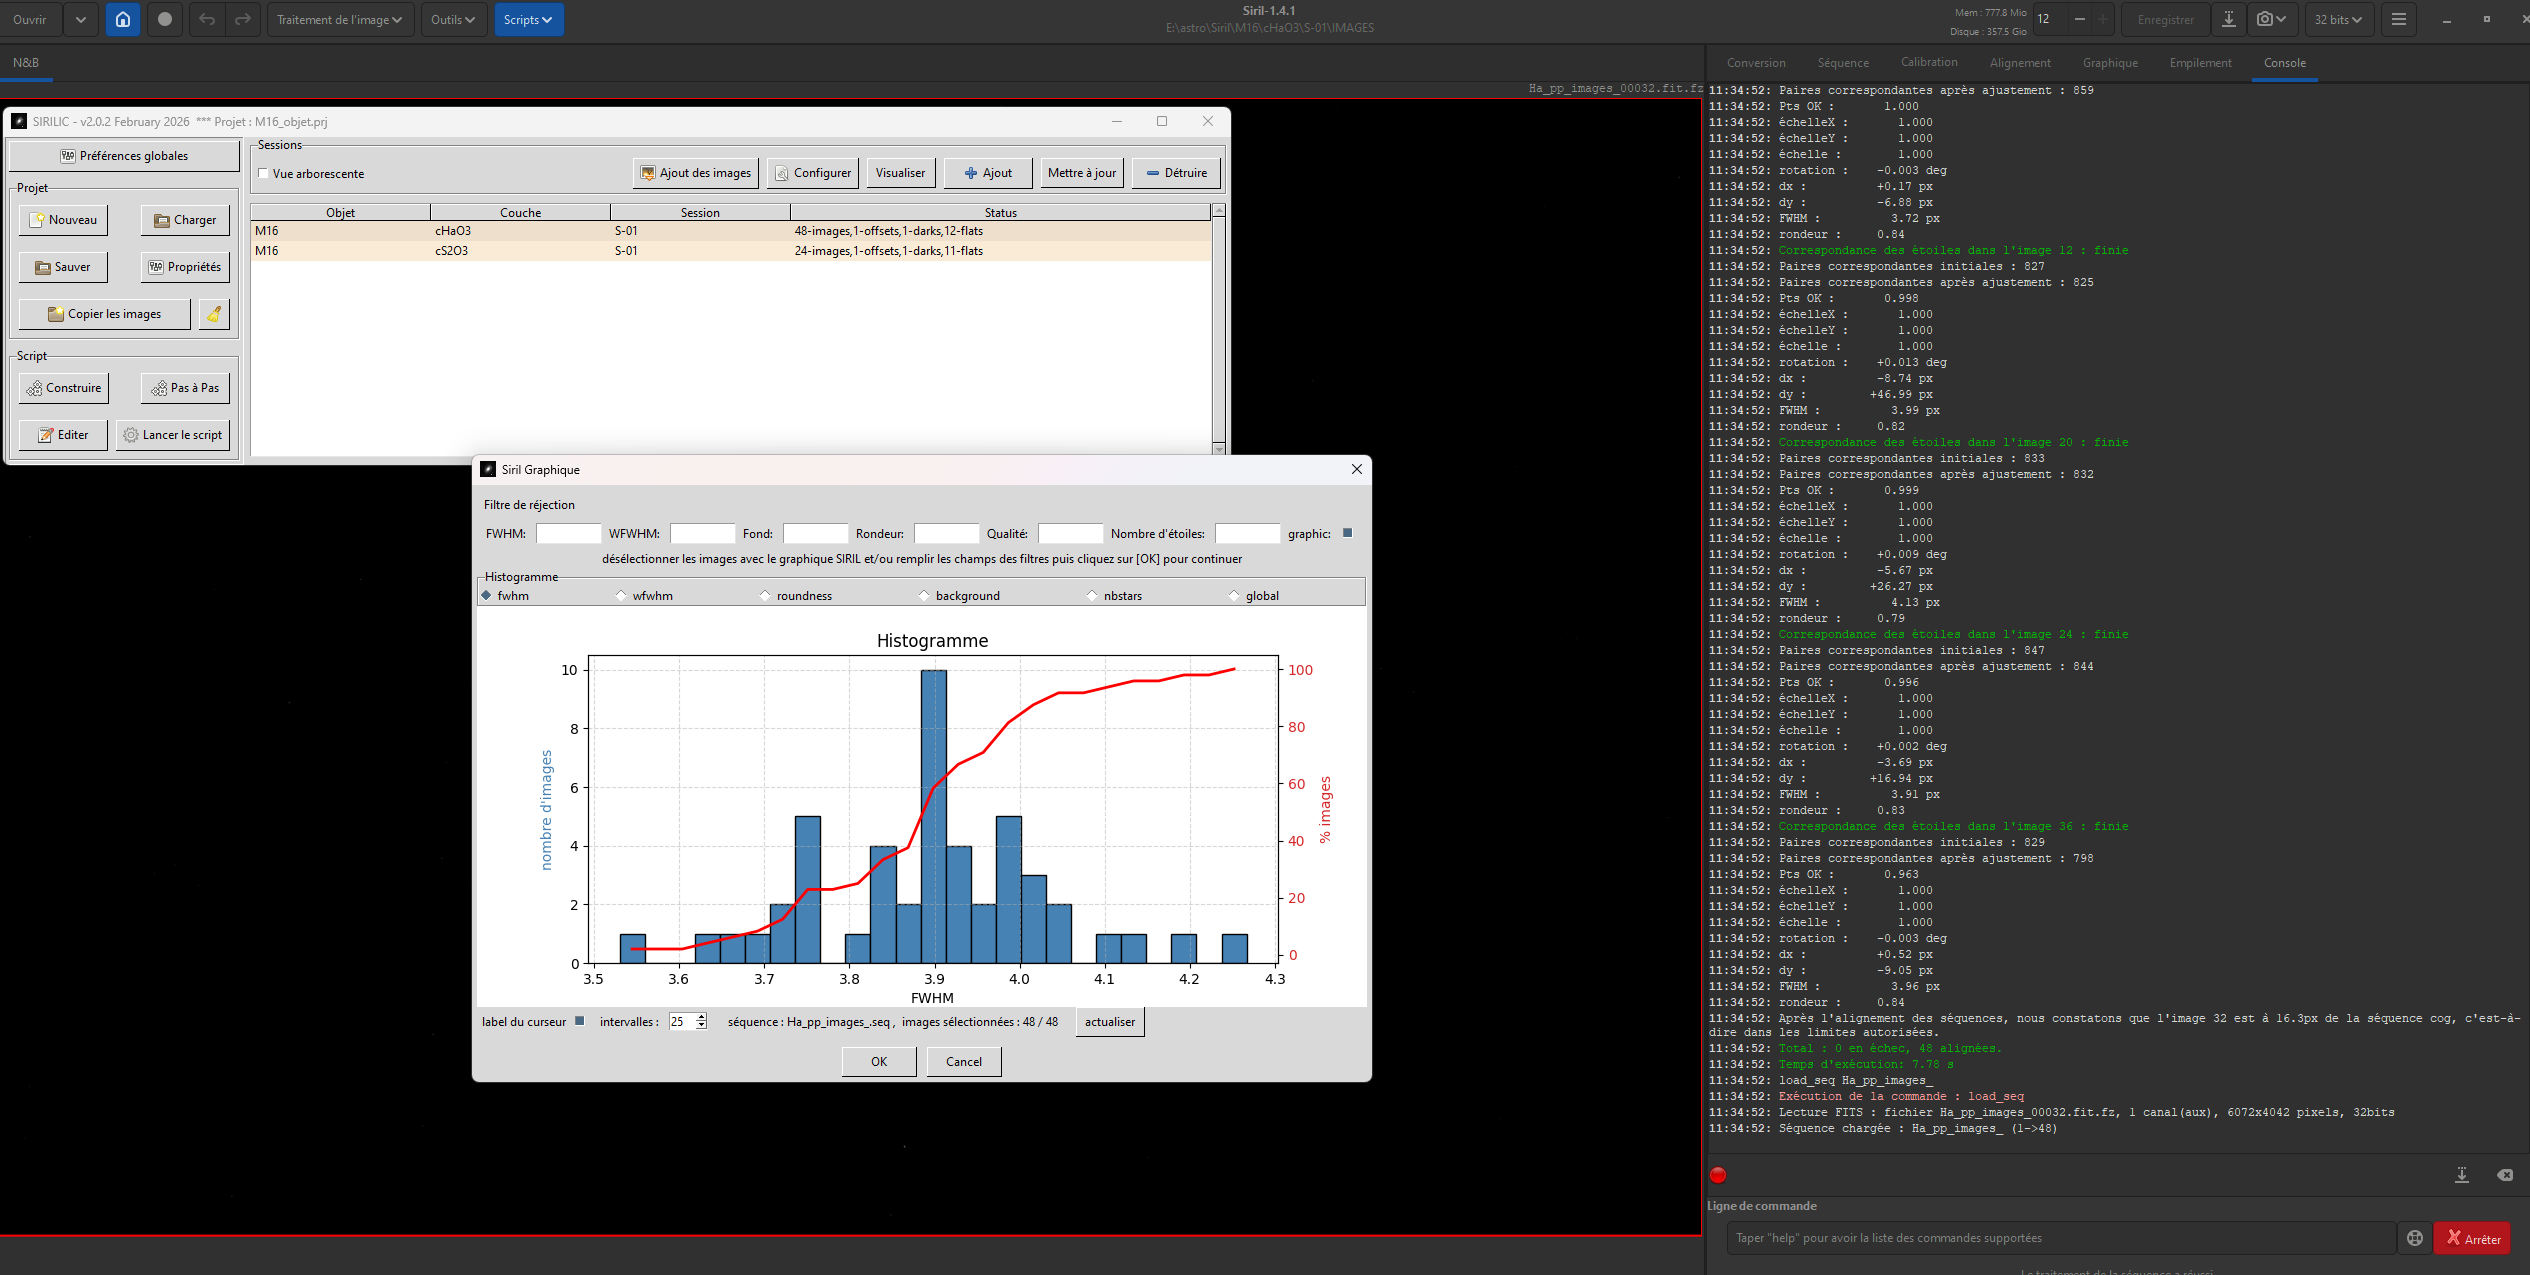Screen dimensions: 2530x1275
Task: Click the FWHM filter input field
Action: (x=568, y=534)
